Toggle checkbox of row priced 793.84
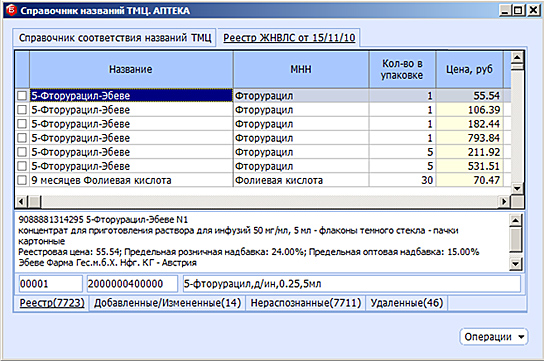Image resolution: width=544 pixels, height=361 pixels. pos(22,138)
